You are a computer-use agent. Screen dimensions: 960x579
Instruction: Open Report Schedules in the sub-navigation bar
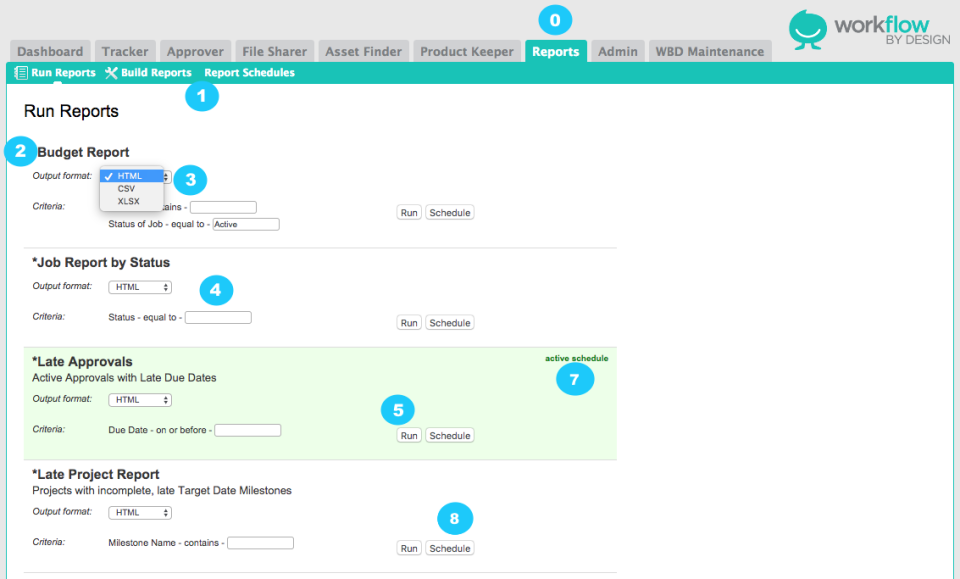249,72
